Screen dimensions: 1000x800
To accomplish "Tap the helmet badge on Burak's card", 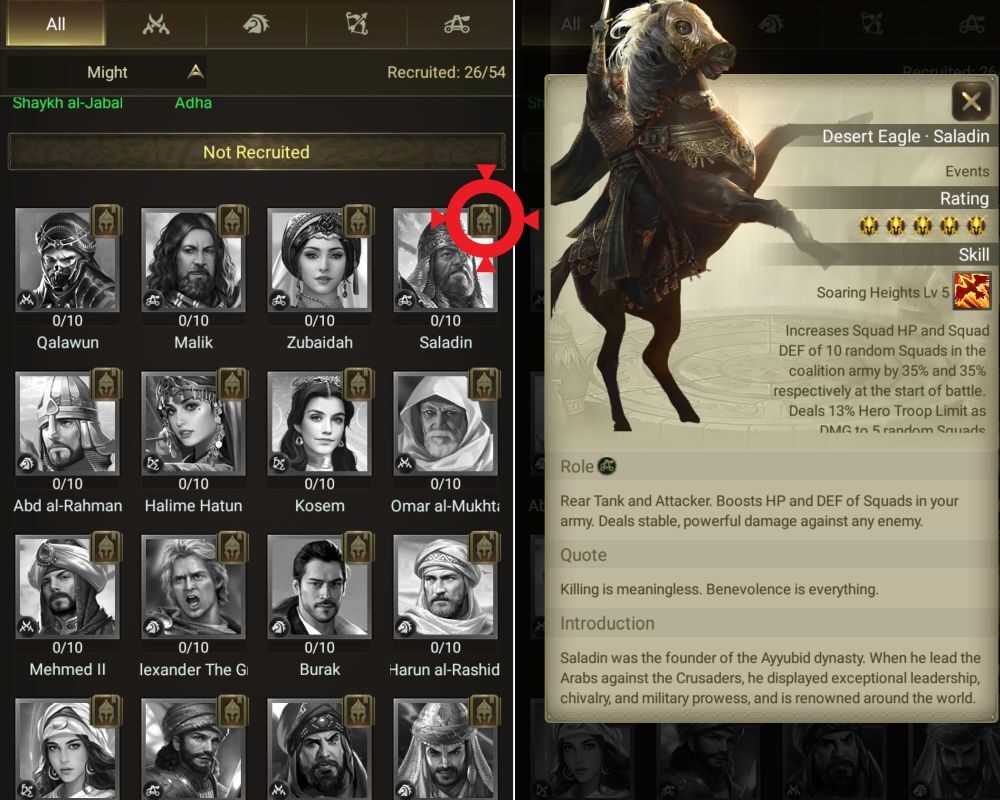I will pyautogui.click(x=358, y=547).
